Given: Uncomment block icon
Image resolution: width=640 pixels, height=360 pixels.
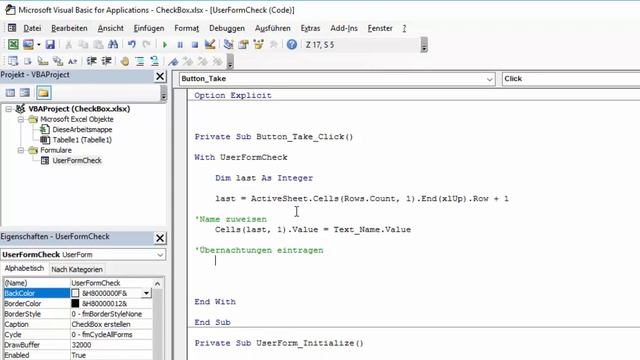Looking at the screenshot, I should (154, 61).
